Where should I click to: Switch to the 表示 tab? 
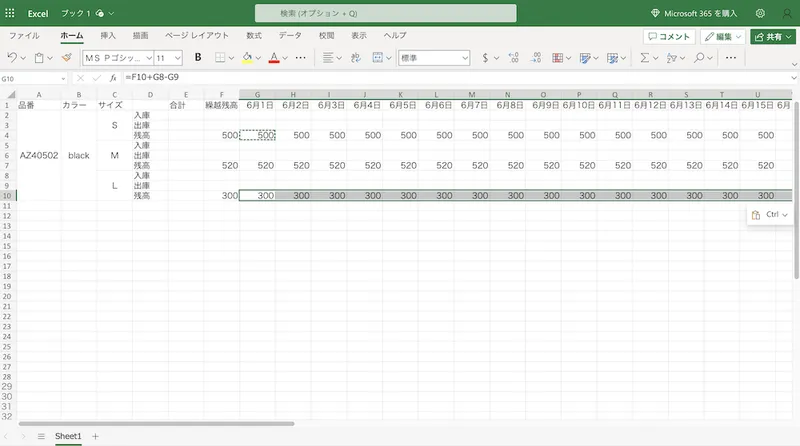coord(359,36)
